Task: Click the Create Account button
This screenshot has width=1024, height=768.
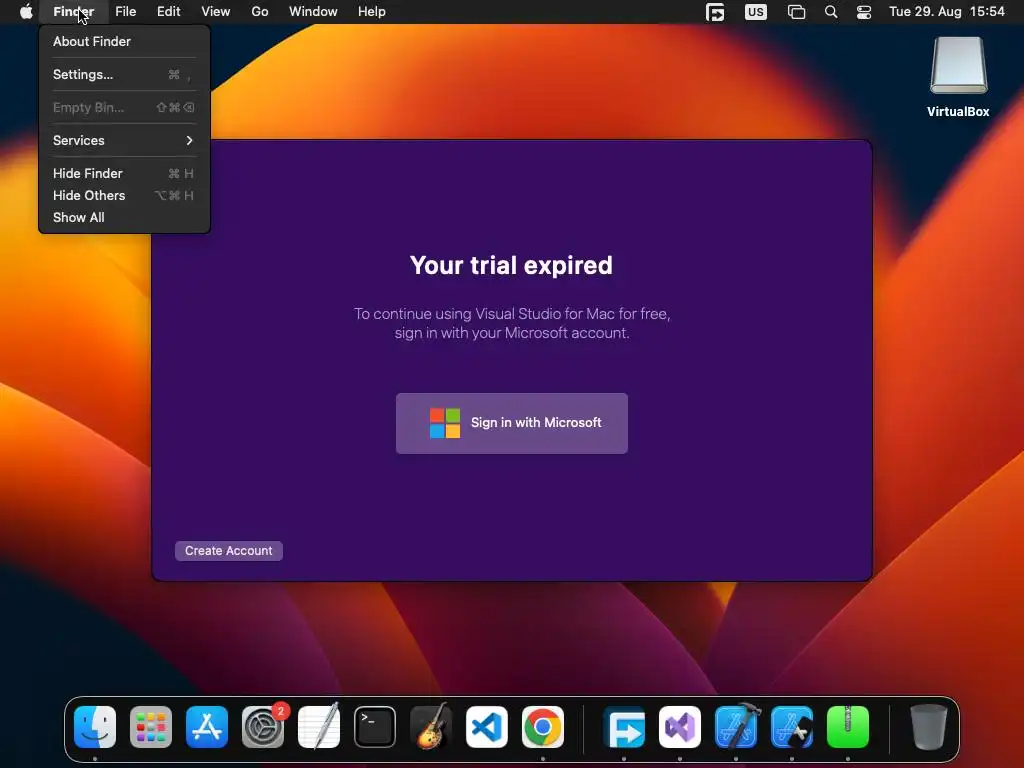Action: click(229, 551)
